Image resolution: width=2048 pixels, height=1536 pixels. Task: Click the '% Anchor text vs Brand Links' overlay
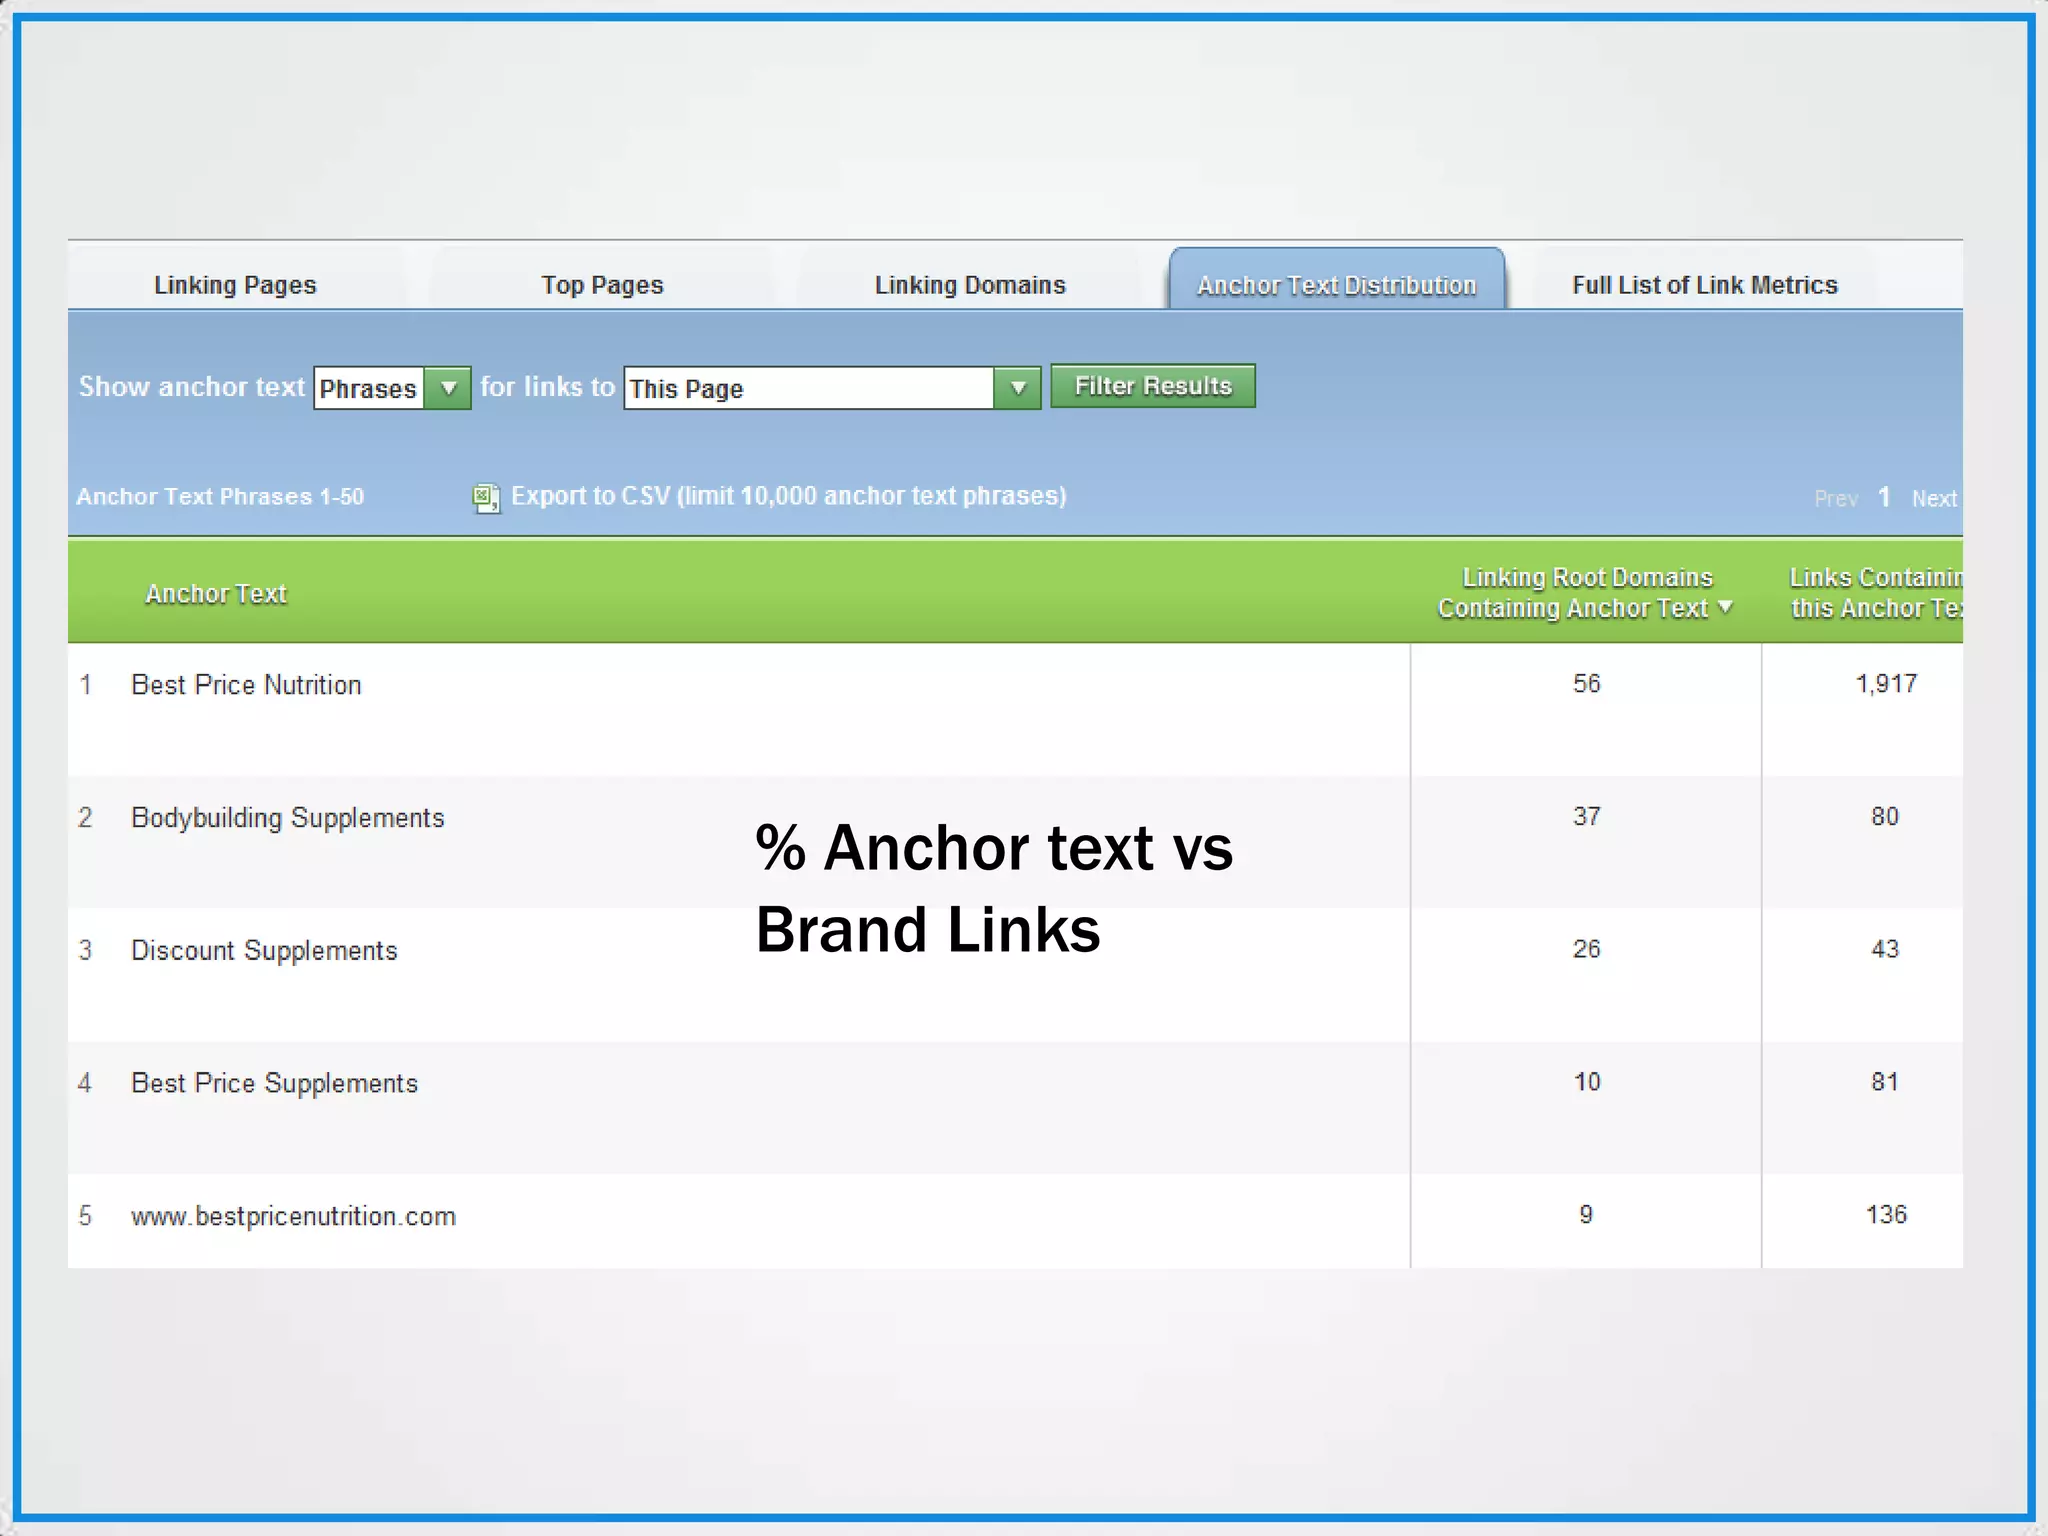click(x=994, y=889)
